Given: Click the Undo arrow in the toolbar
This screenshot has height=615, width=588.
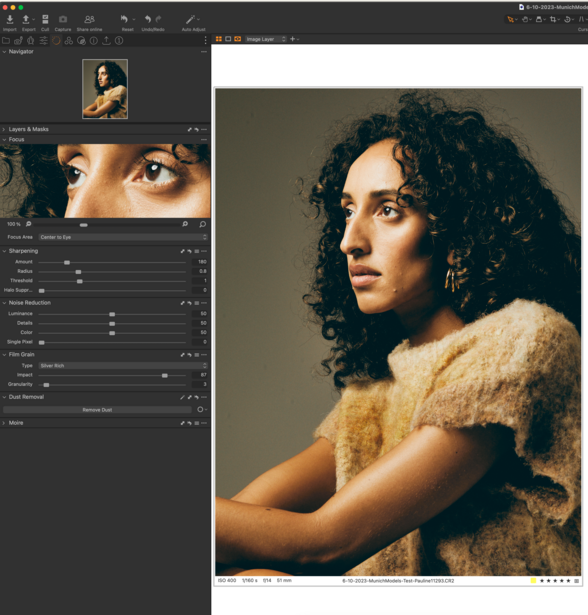Looking at the screenshot, I should [148, 19].
